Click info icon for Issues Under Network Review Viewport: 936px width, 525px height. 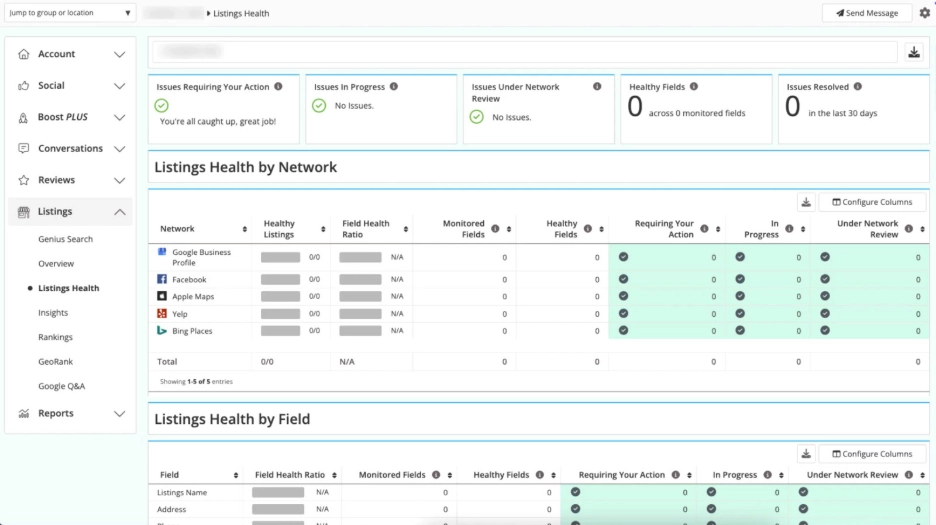tap(597, 87)
